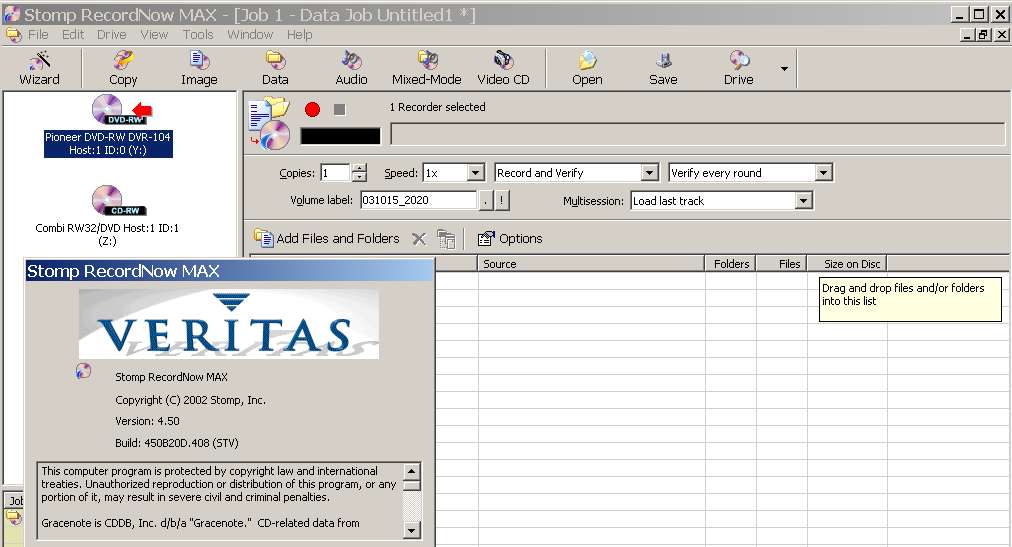Click the red Record button
1012x547 pixels.
click(x=312, y=109)
